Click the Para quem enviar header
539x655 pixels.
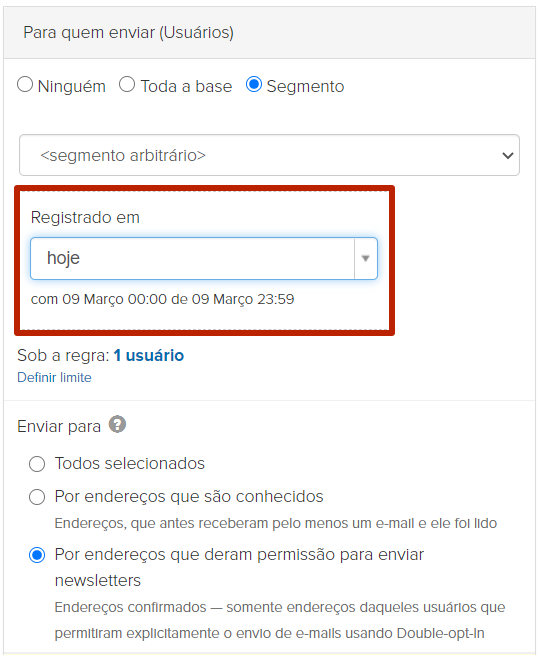tap(128, 33)
